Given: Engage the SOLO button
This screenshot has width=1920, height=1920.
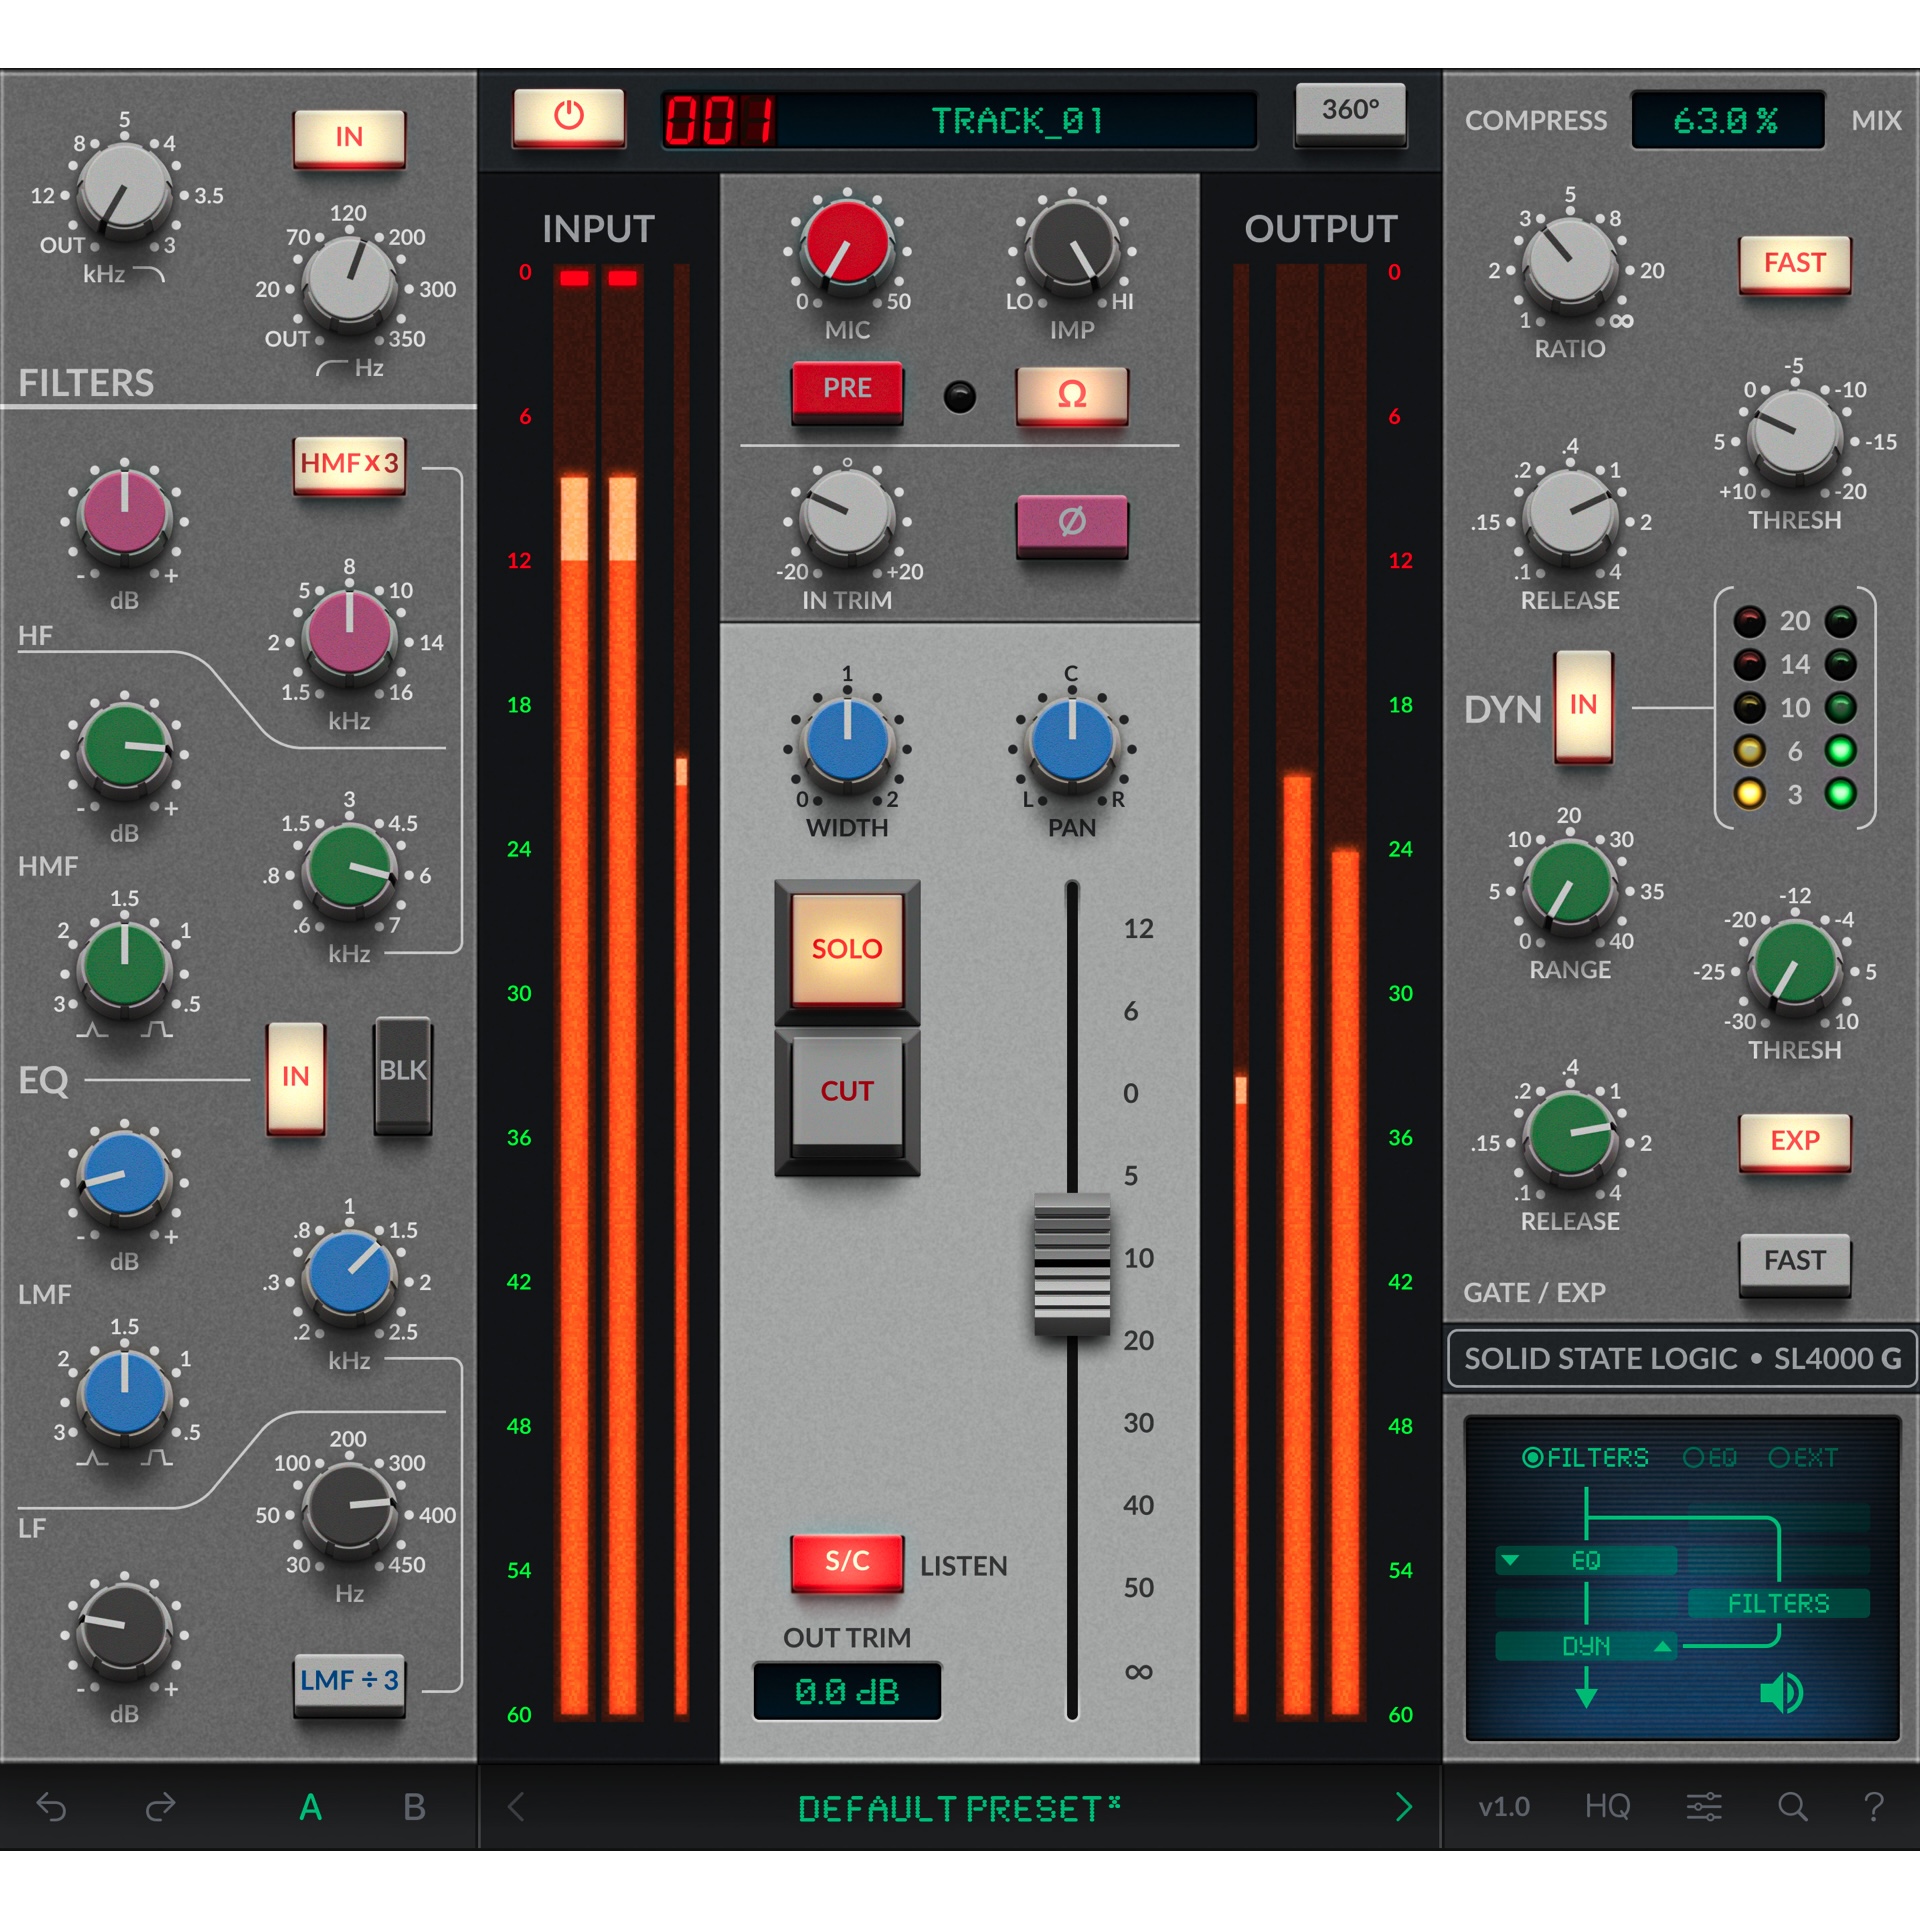Looking at the screenshot, I should 847,950.
